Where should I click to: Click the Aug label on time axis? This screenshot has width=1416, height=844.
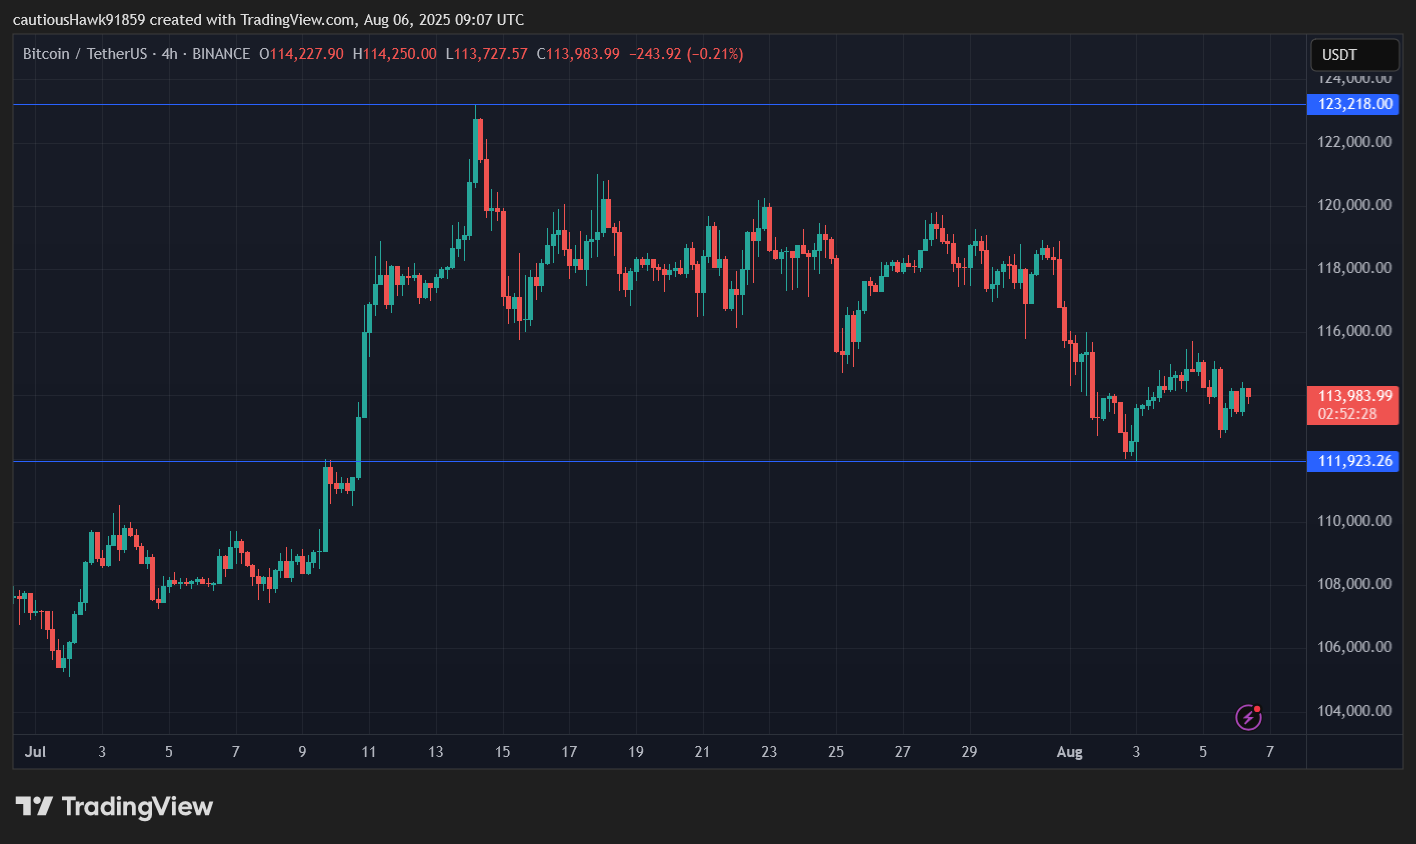coord(1070,752)
